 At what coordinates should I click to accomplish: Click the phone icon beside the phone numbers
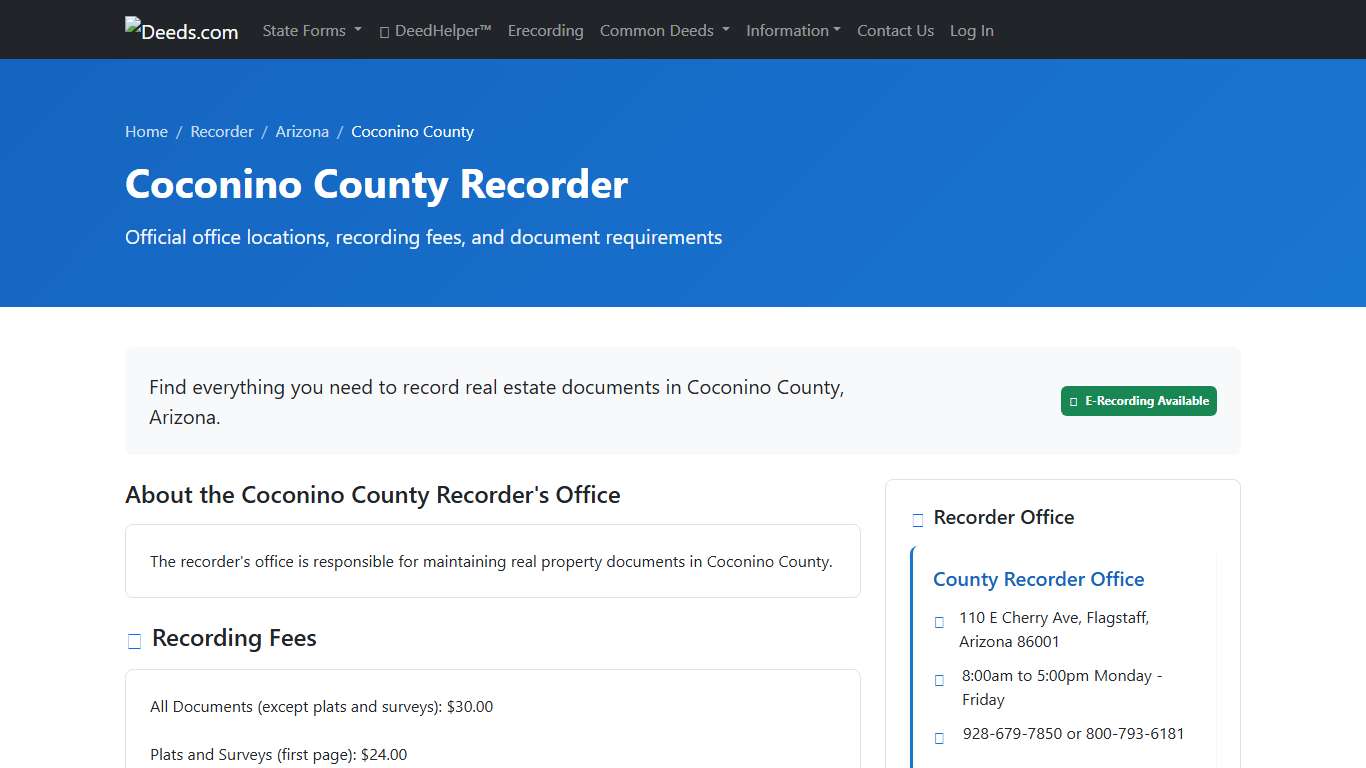coord(939,737)
